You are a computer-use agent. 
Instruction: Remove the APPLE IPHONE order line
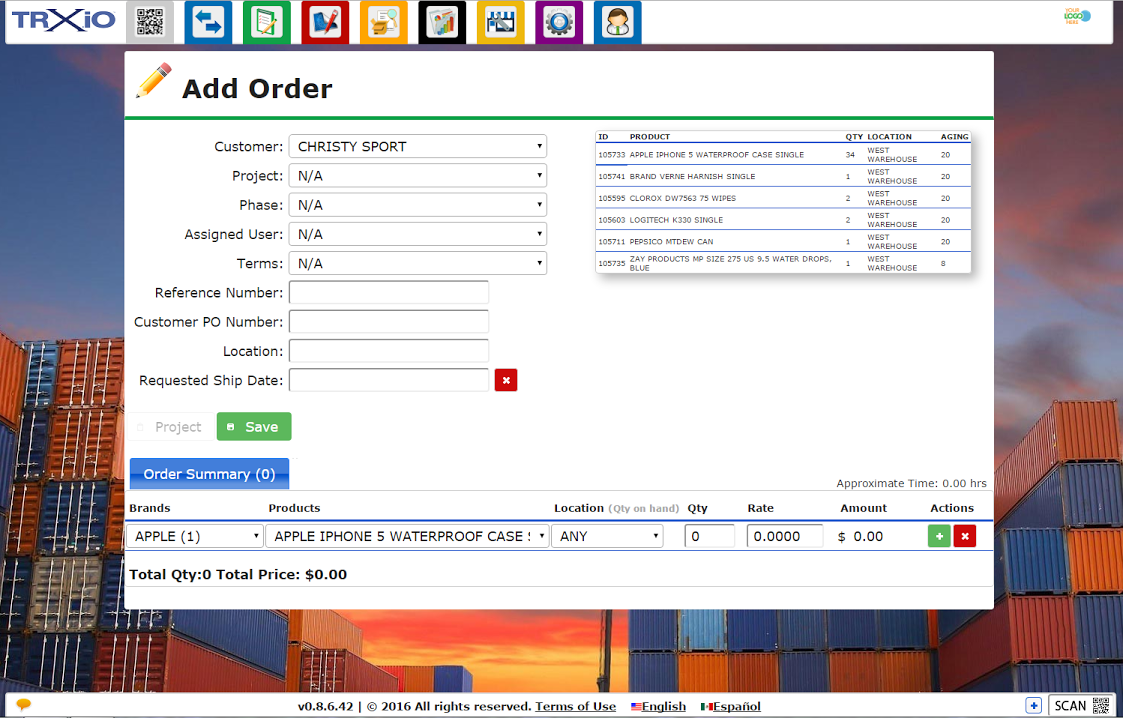[964, 535]
